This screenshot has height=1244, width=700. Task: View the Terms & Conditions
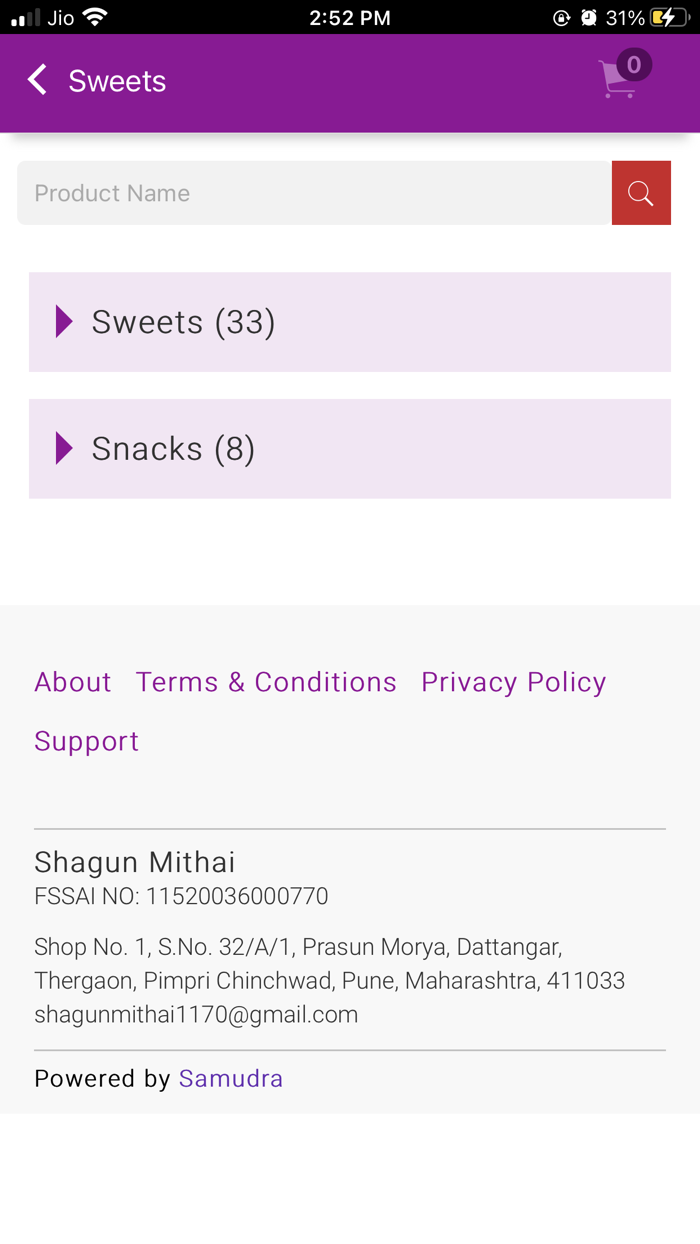click(x=266, y=681)
